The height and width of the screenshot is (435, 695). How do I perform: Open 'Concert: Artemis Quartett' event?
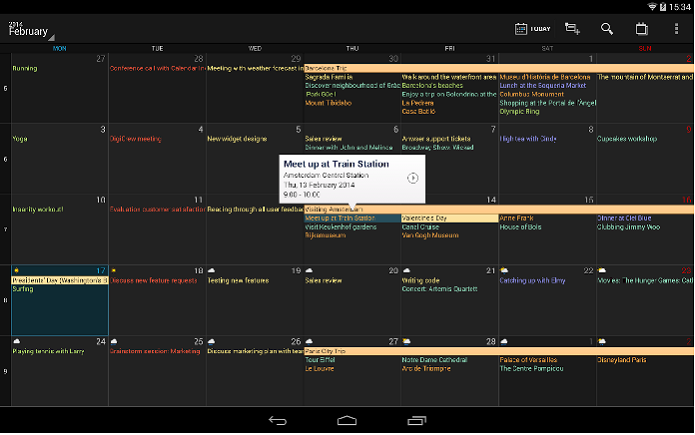[440, 289]
